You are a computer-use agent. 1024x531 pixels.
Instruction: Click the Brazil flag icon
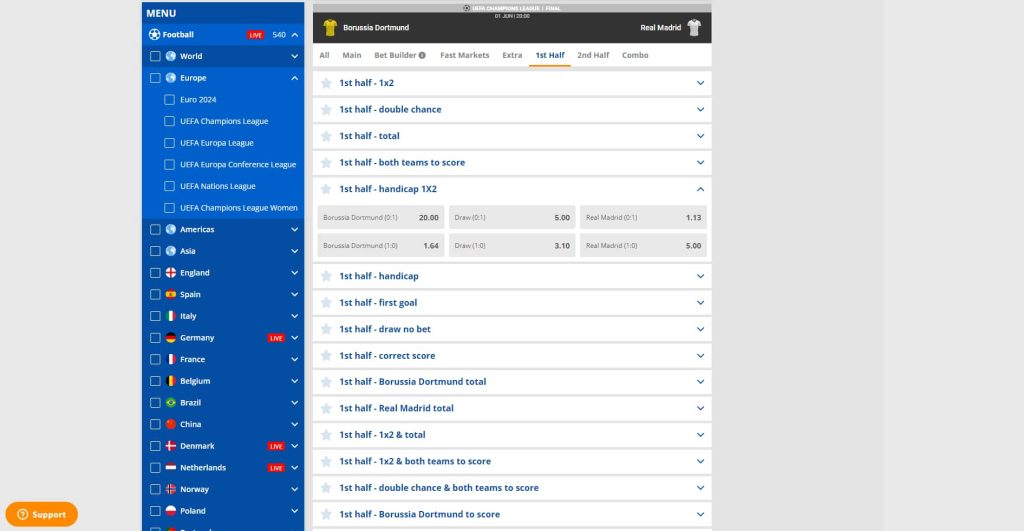pos(170,403)
